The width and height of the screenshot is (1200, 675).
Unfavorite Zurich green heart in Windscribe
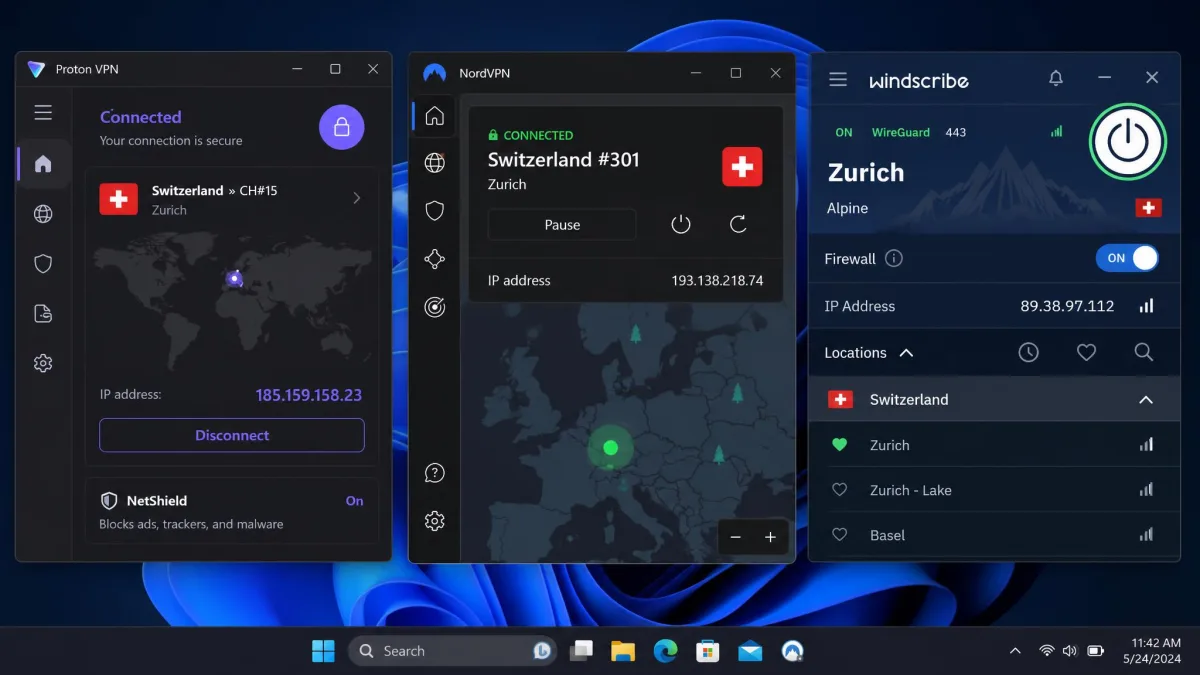click(x=839, y=445)
